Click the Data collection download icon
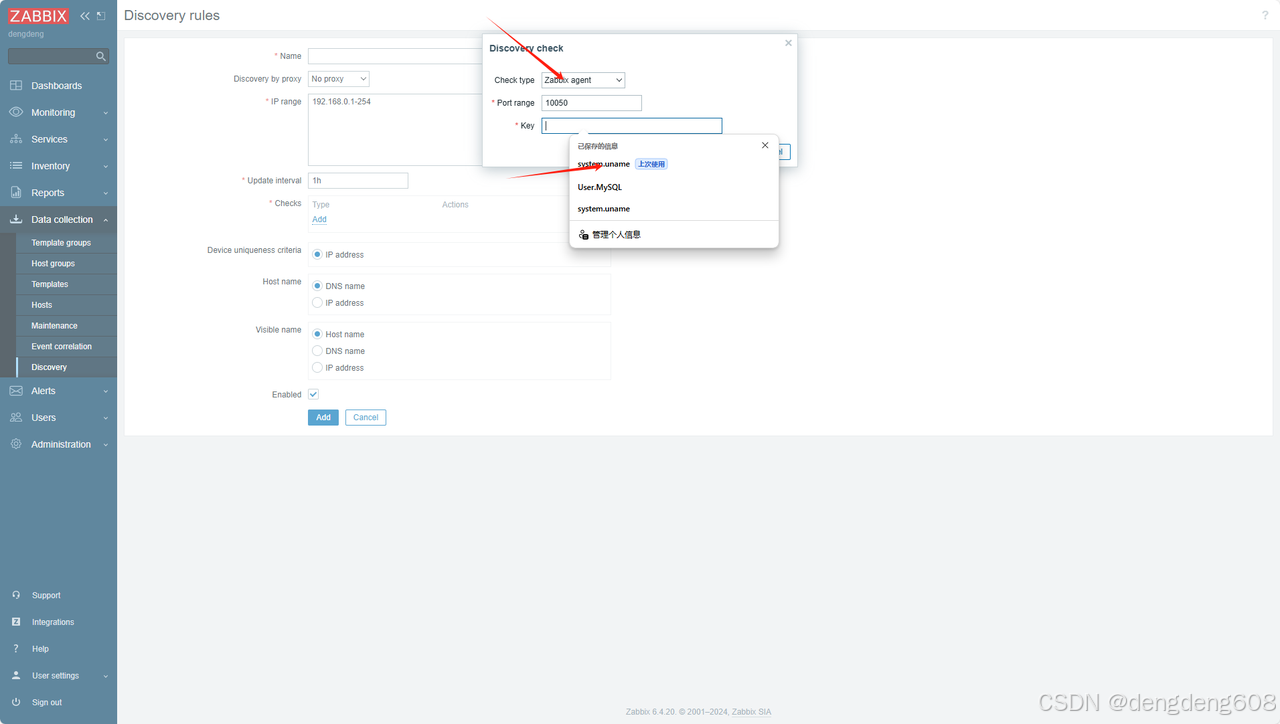The image size is (1280, 724). pyautogui.click(x=16, y=219)
